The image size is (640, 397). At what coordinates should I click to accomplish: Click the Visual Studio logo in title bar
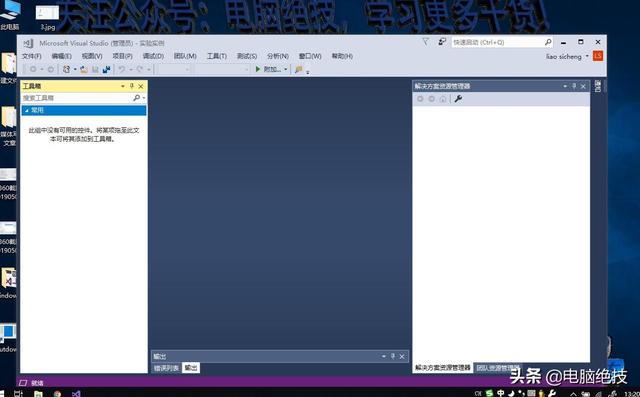(x=28, y=43)
